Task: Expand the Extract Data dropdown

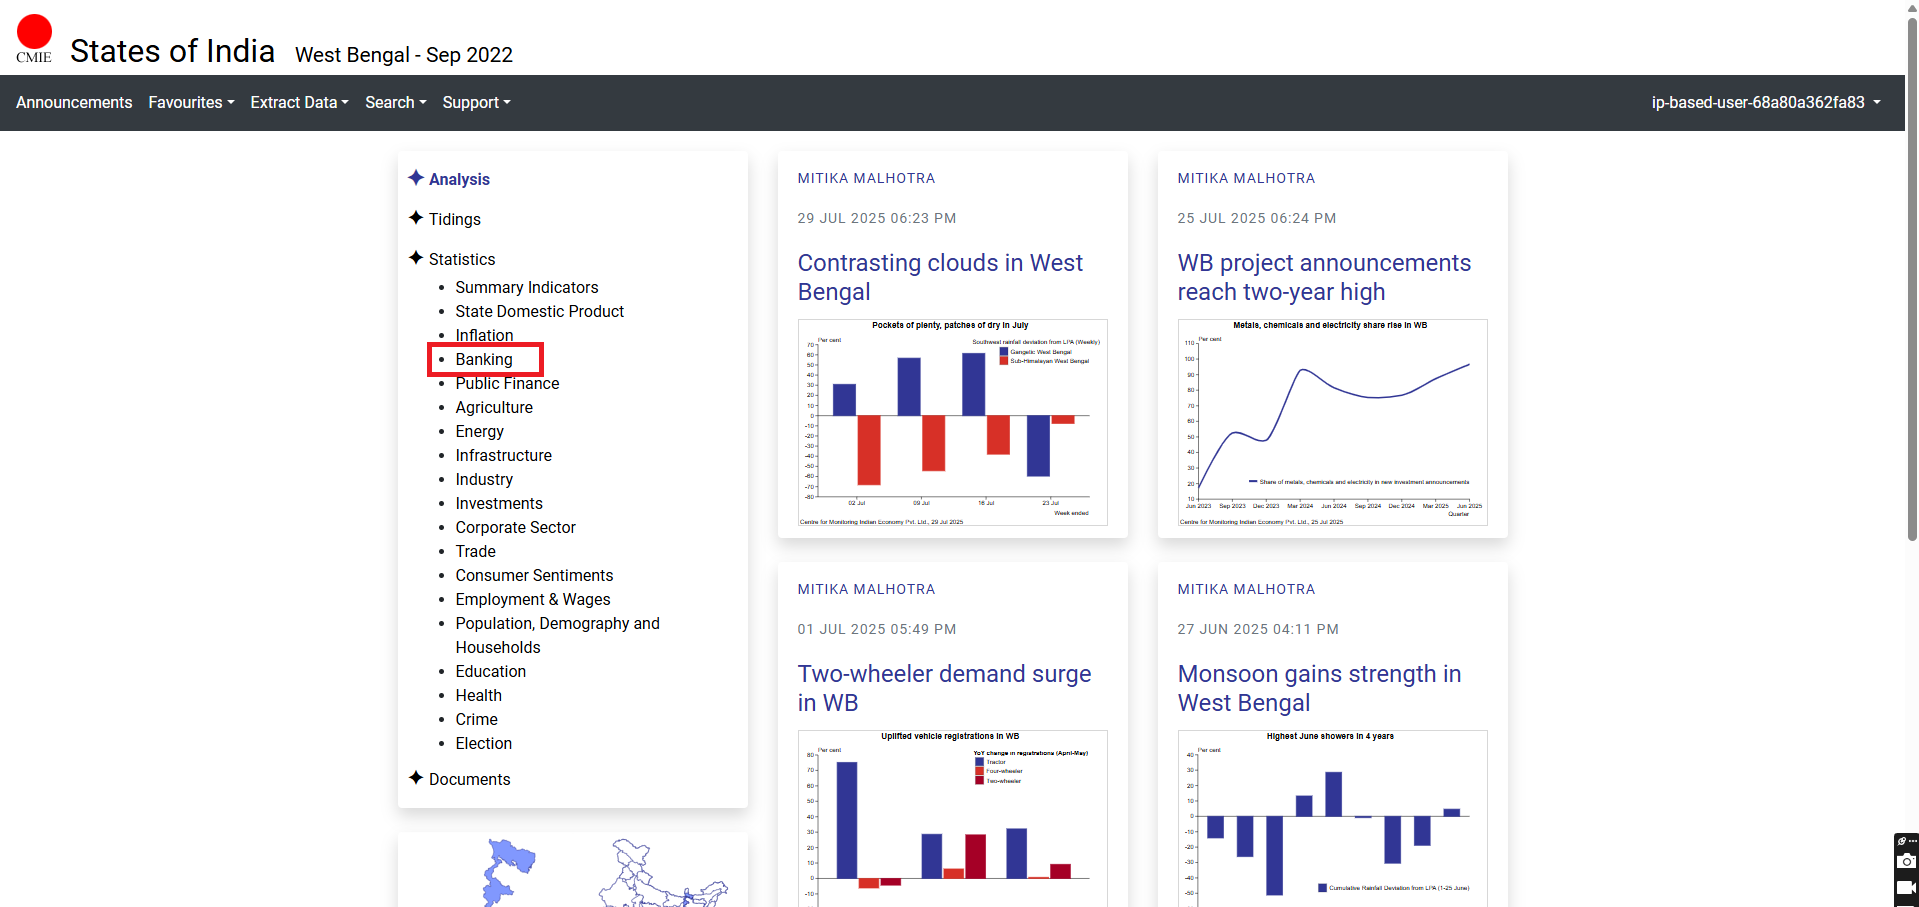Action: pyautogui.click(x=299, y=103)
